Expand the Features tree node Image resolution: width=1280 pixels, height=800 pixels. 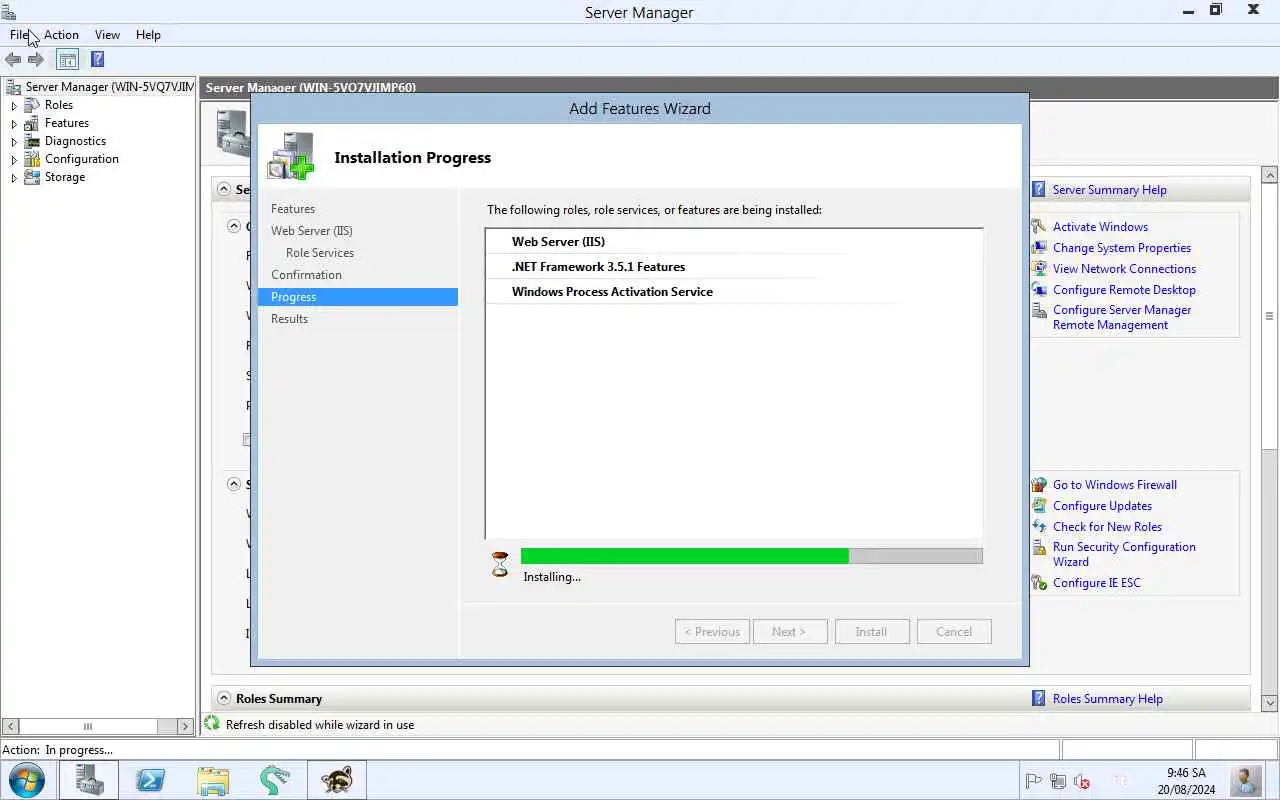14,124
